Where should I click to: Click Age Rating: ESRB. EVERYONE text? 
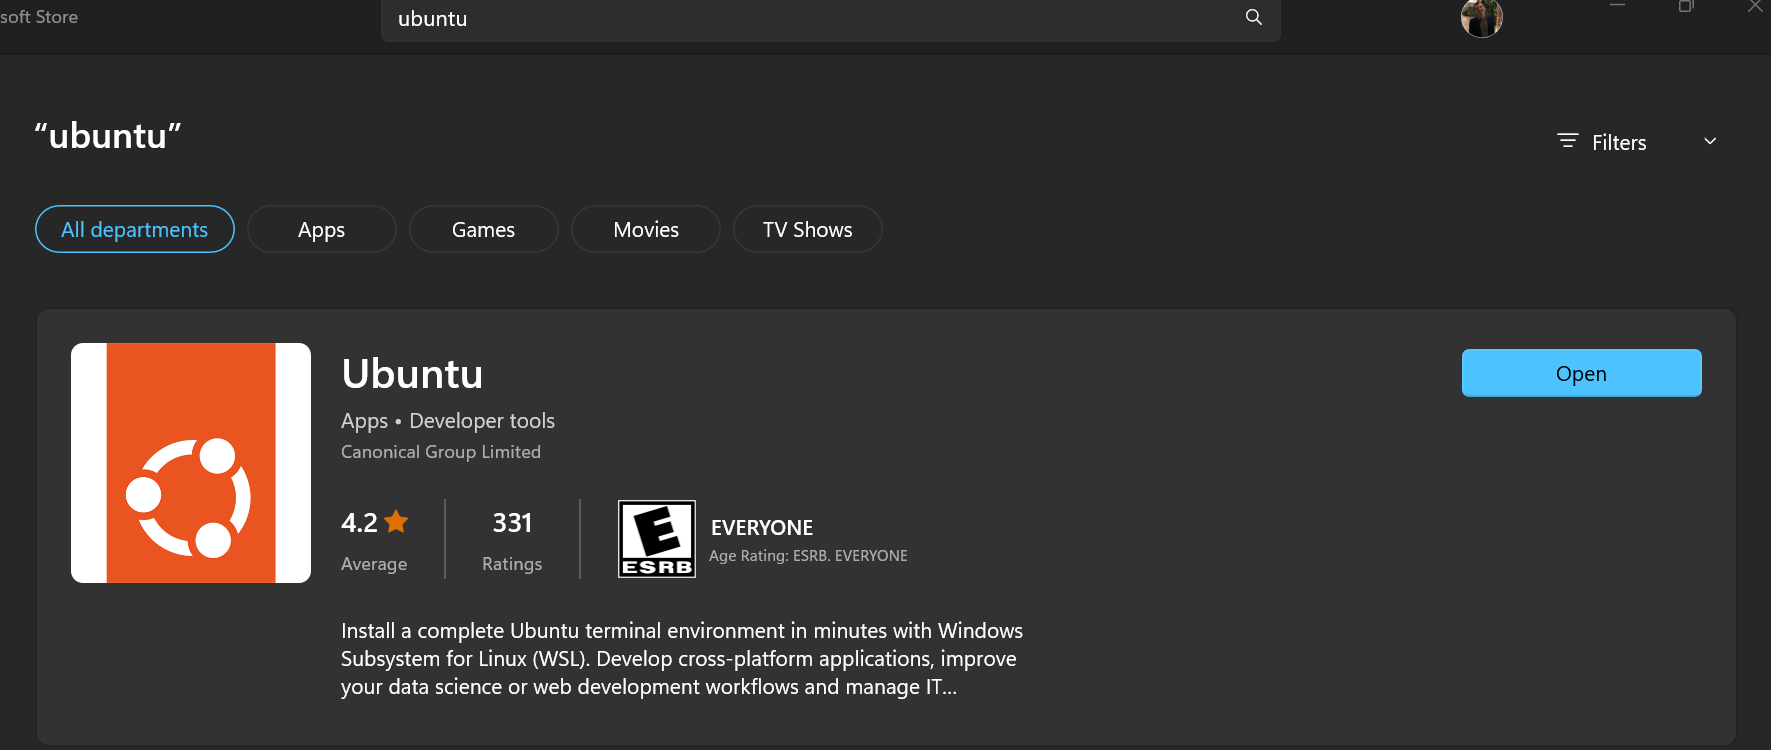click(x=808, y=556)
